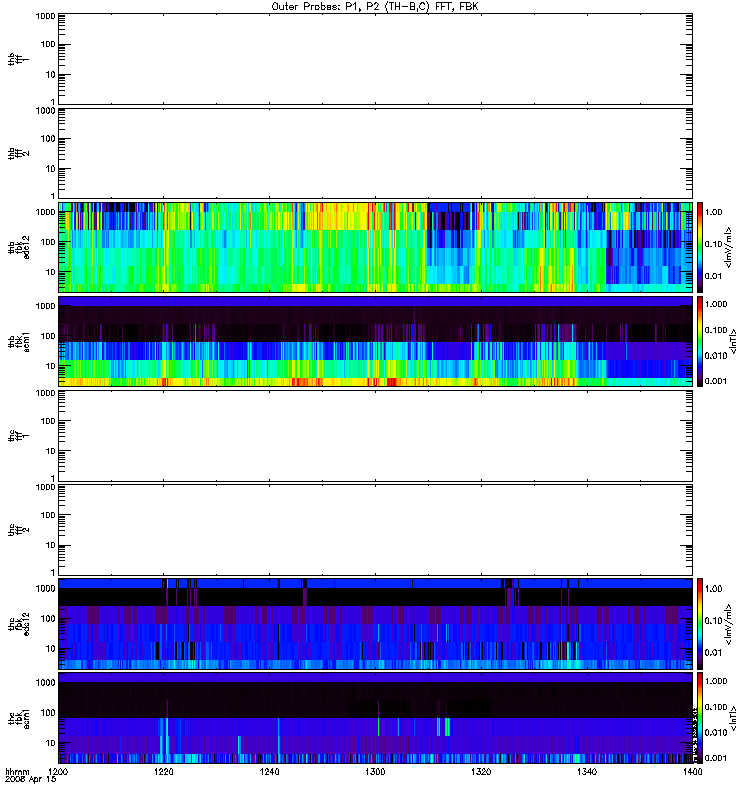Click the empty thc fff 2 plot panel
Screen dimensions: 750x800
pos(375,530)
